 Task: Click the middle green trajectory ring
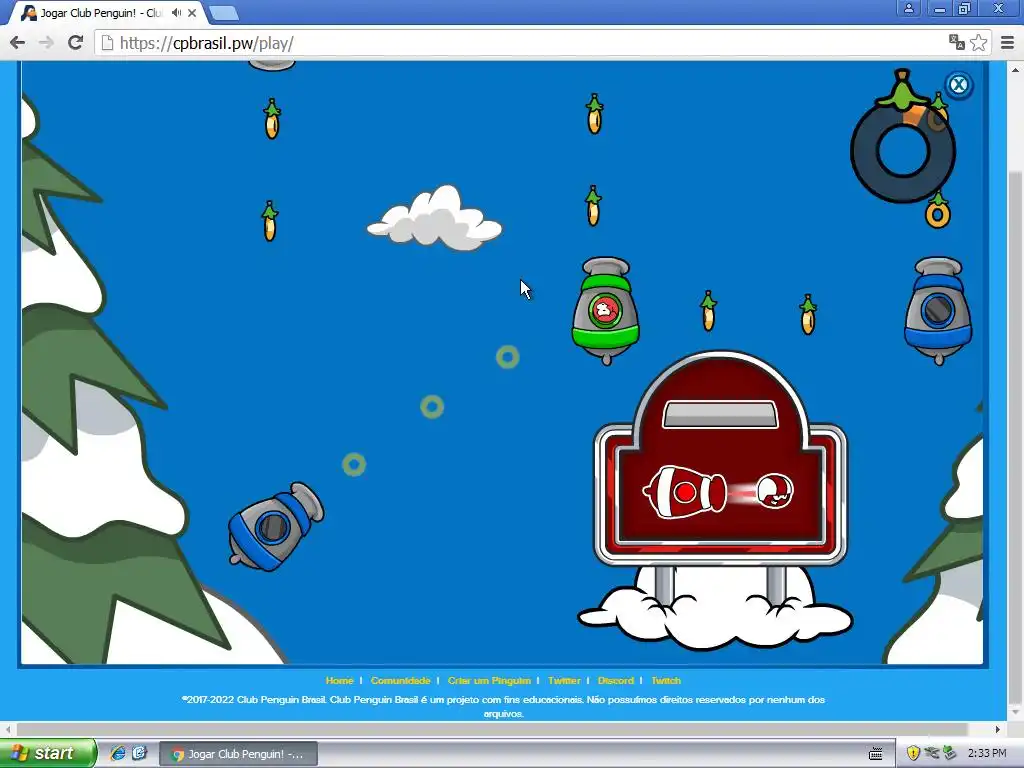pos(432,407)
